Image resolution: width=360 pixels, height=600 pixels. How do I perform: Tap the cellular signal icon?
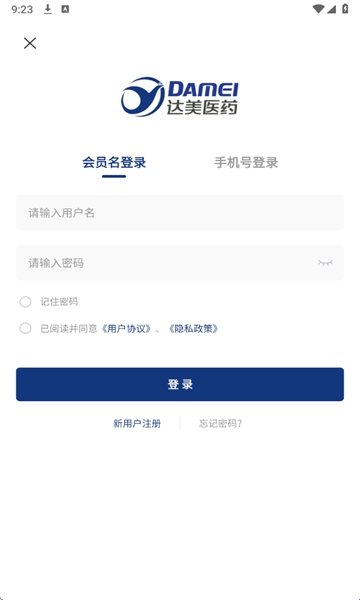(331, 9)
